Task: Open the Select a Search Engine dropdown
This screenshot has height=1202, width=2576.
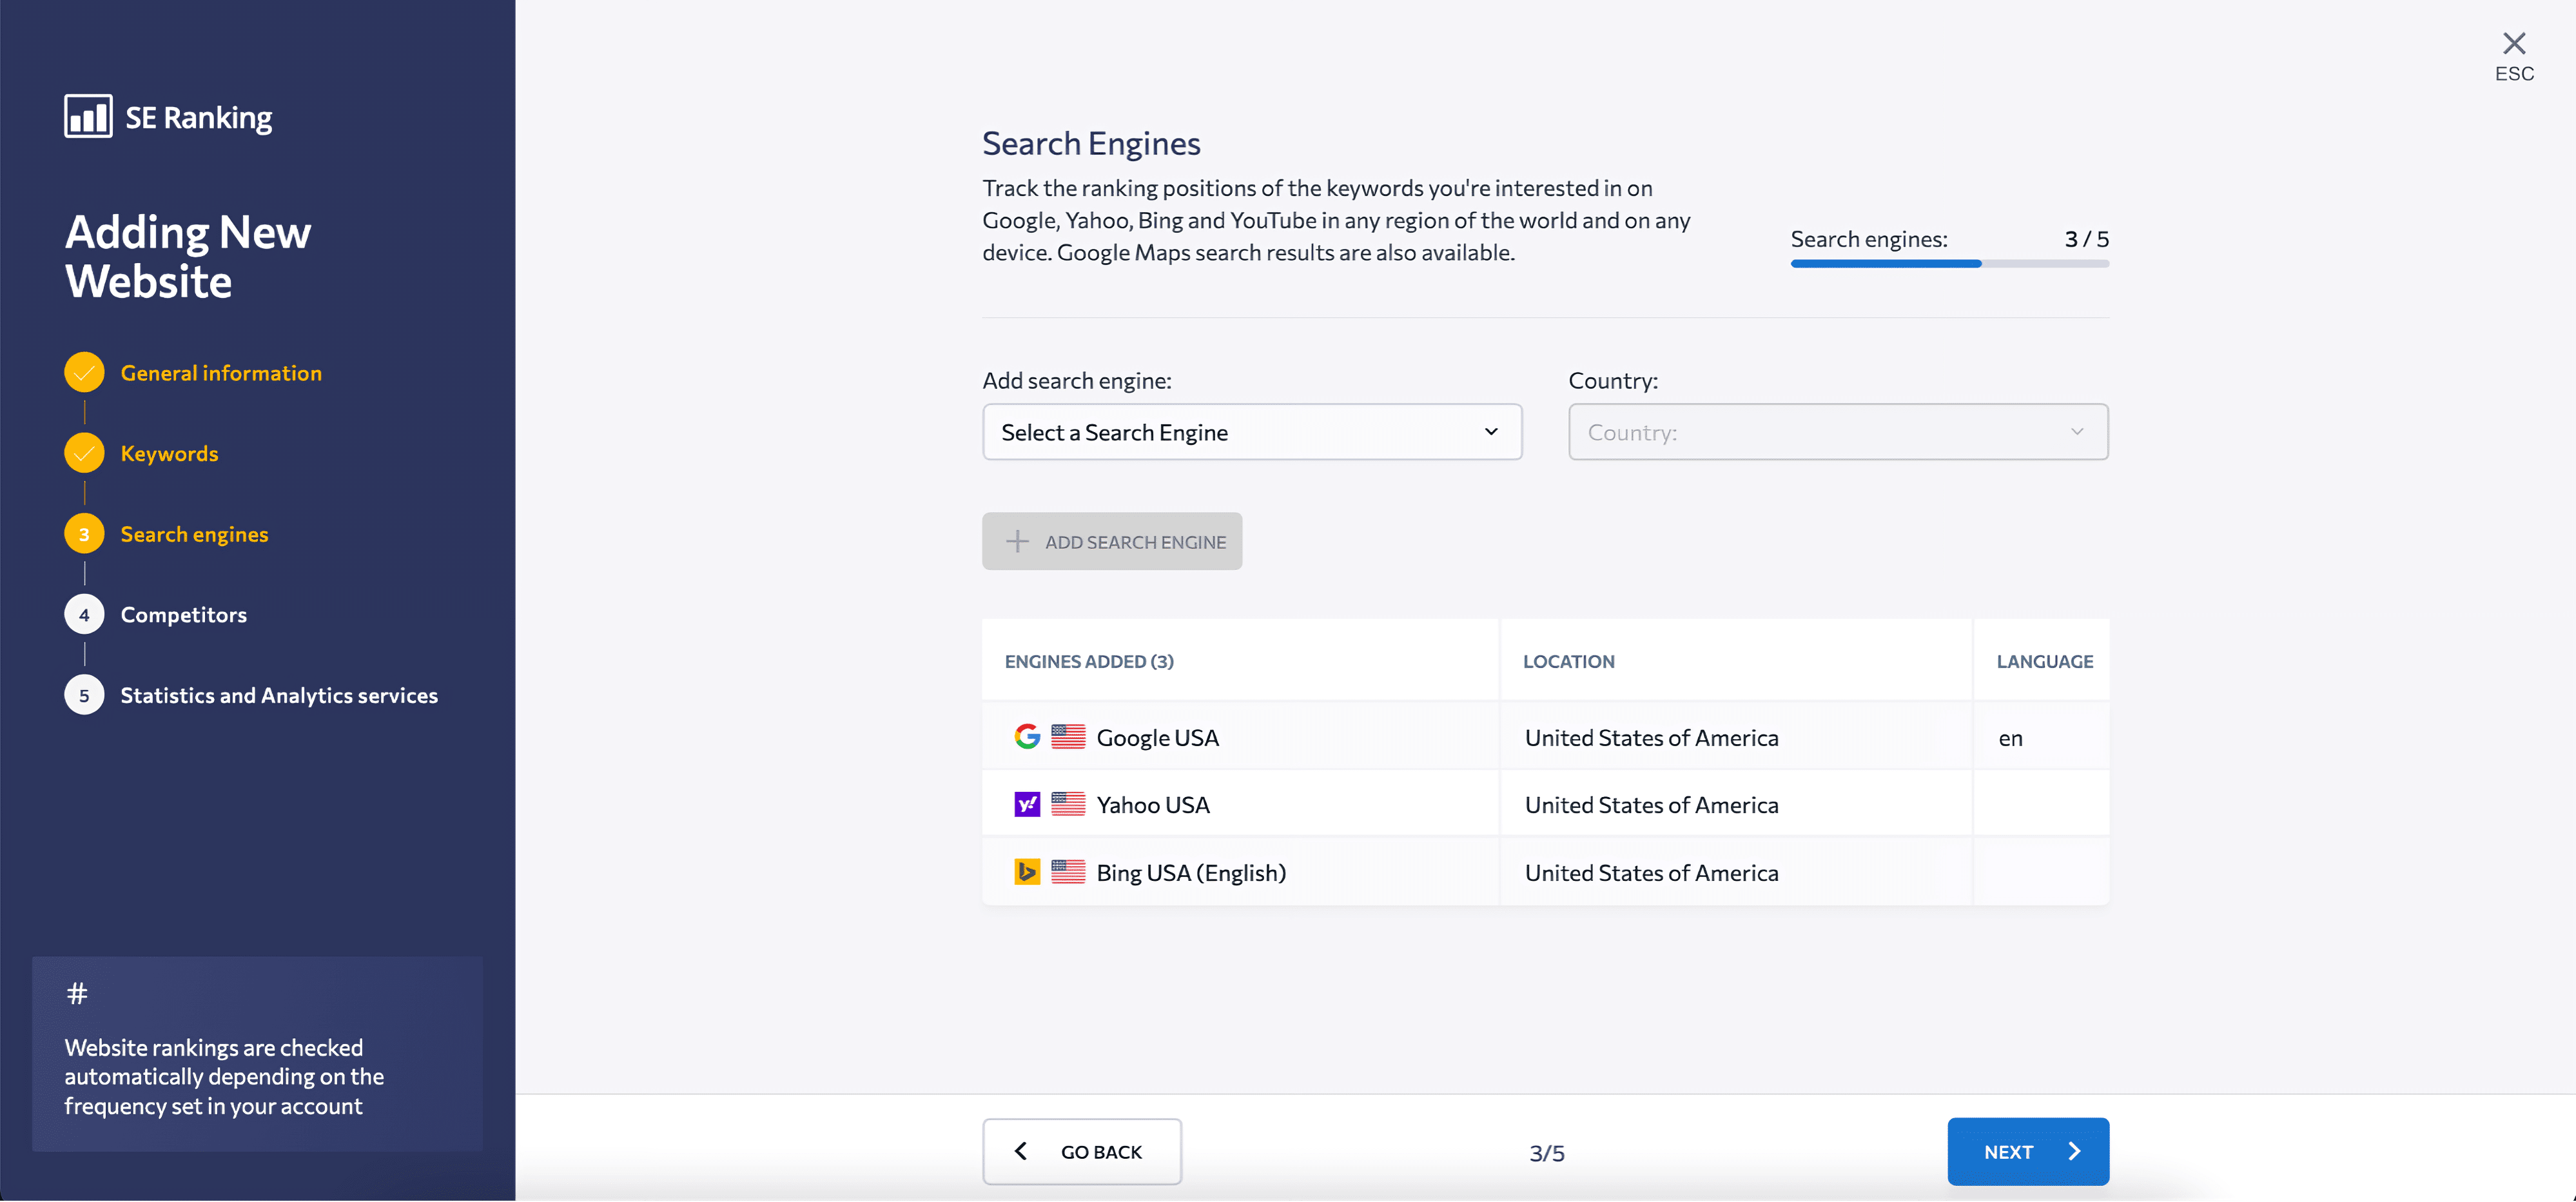Action: tap(1252, 432)
